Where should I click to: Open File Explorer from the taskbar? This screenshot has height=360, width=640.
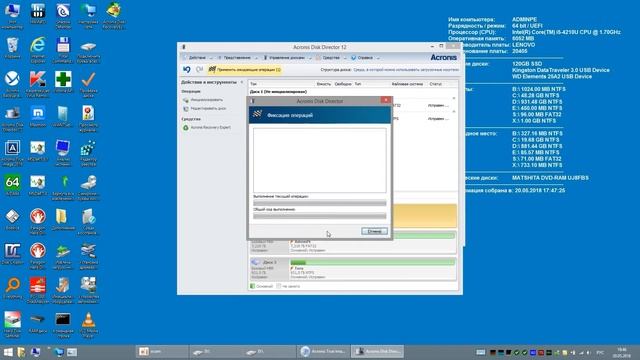click(21, 352)
